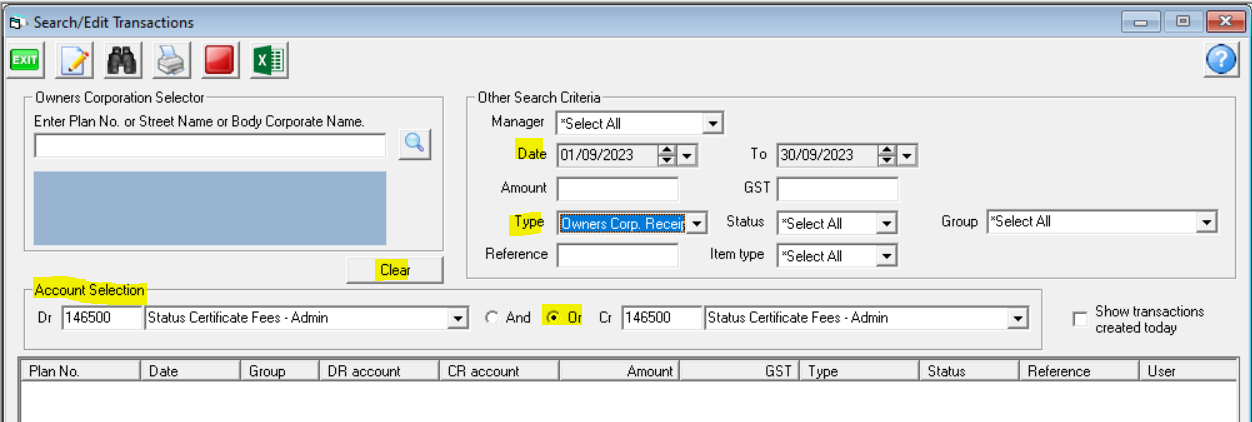
Task: Click the start Date spinner arrows
Action: click(667, 155)
